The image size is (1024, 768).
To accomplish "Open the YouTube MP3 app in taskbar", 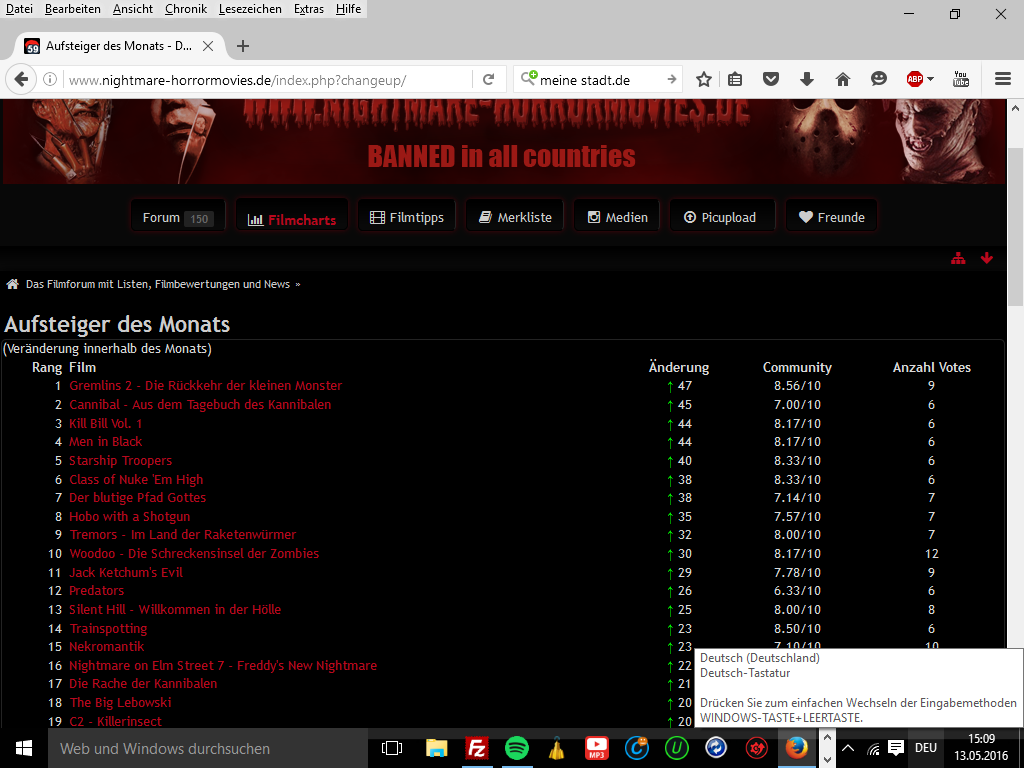I will pos(596,748).
